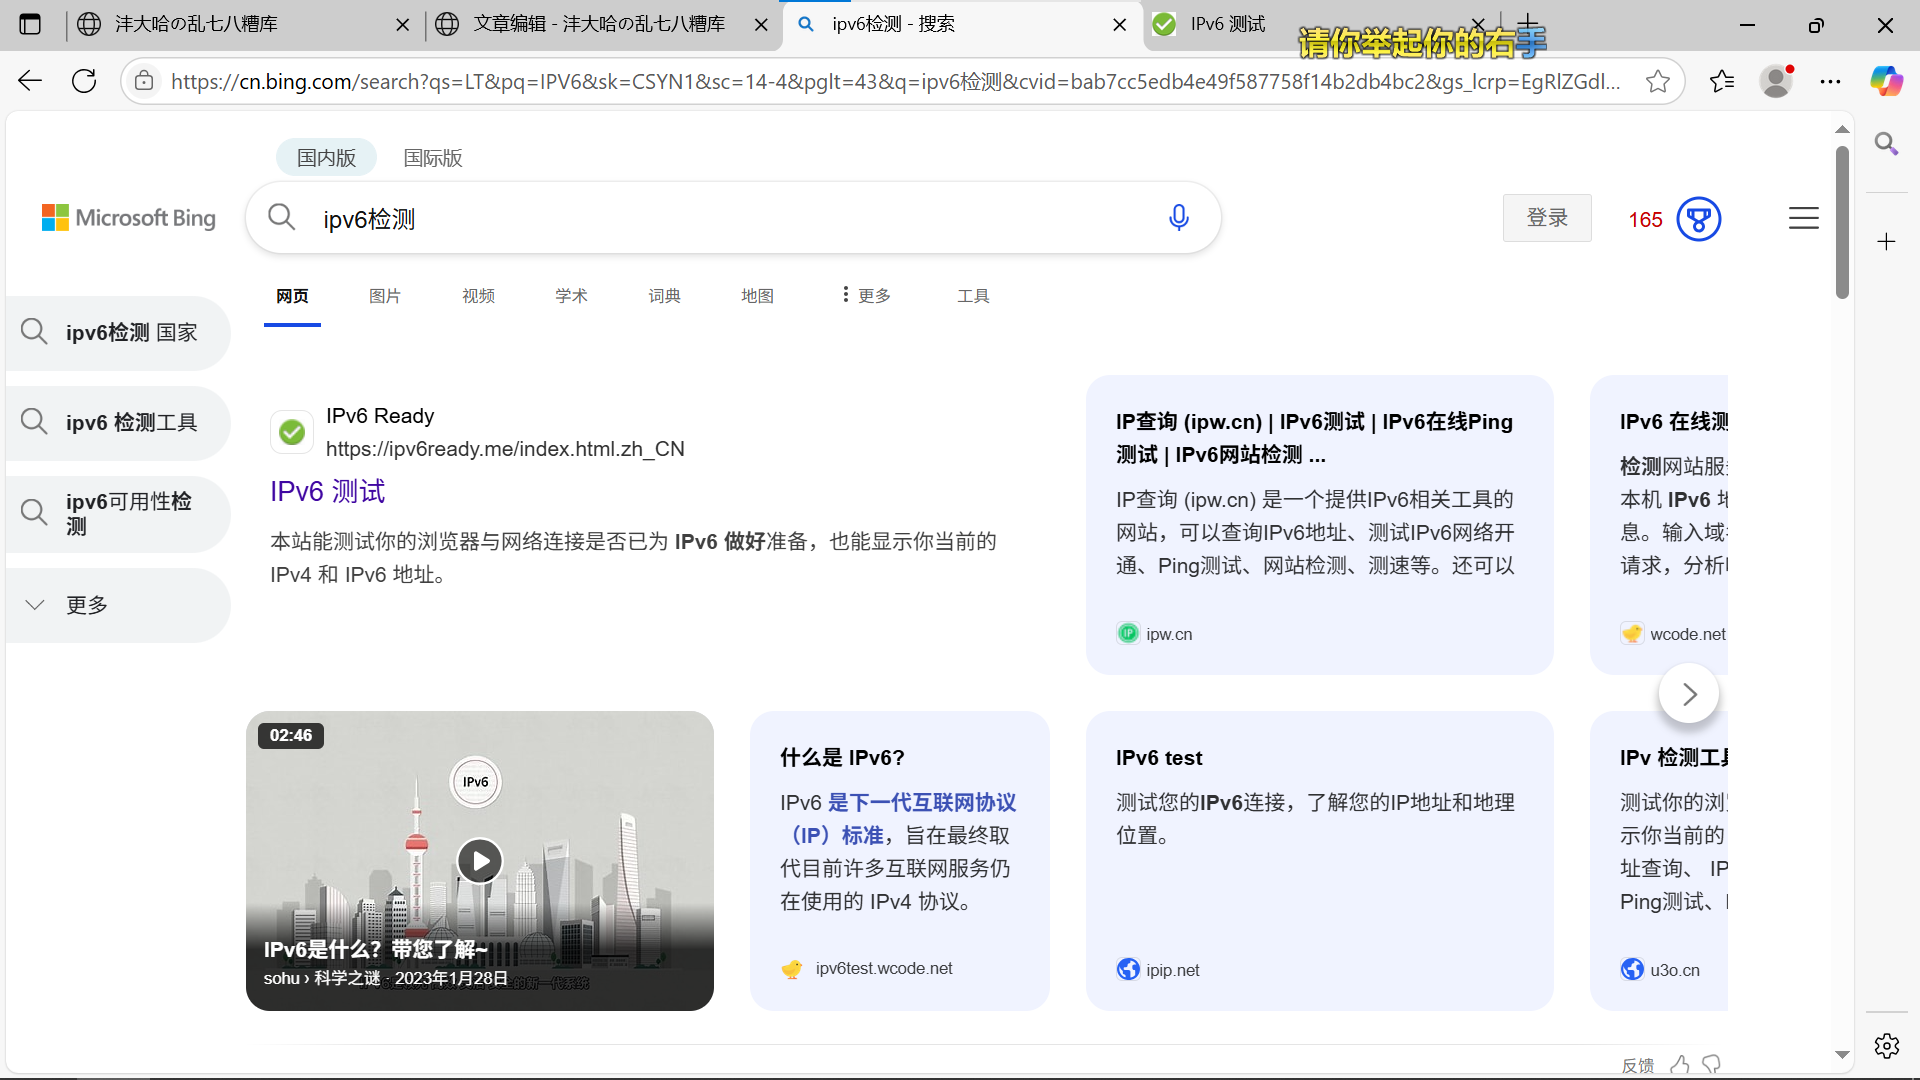Launch Copilot from the toolbar
The image size is (1920, 1080).
1887,81
